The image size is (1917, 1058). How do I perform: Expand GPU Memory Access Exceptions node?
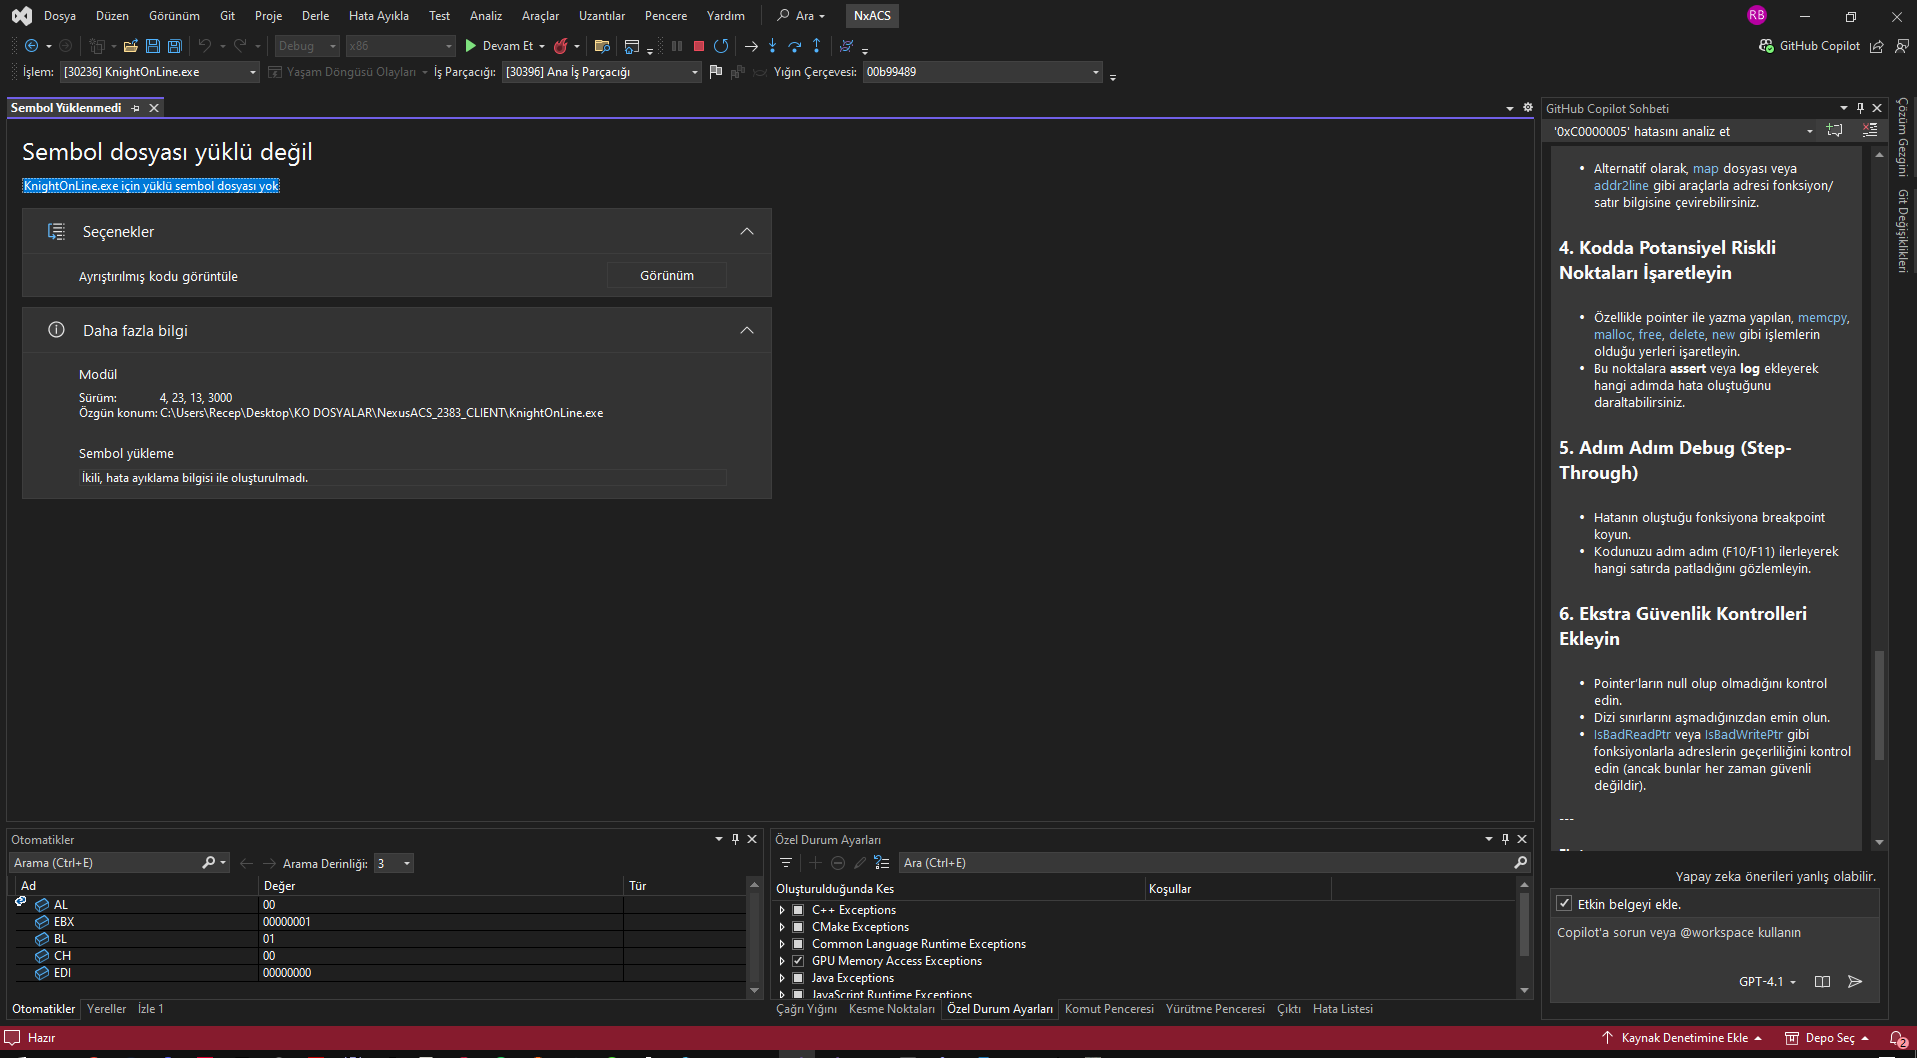point(782,961)
